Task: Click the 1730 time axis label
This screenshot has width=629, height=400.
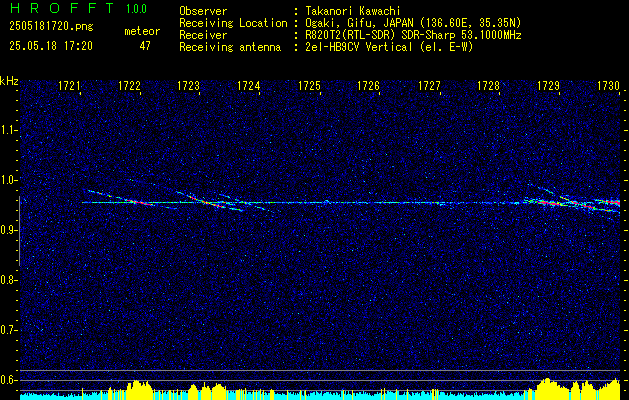Action: tap(609, 85)
